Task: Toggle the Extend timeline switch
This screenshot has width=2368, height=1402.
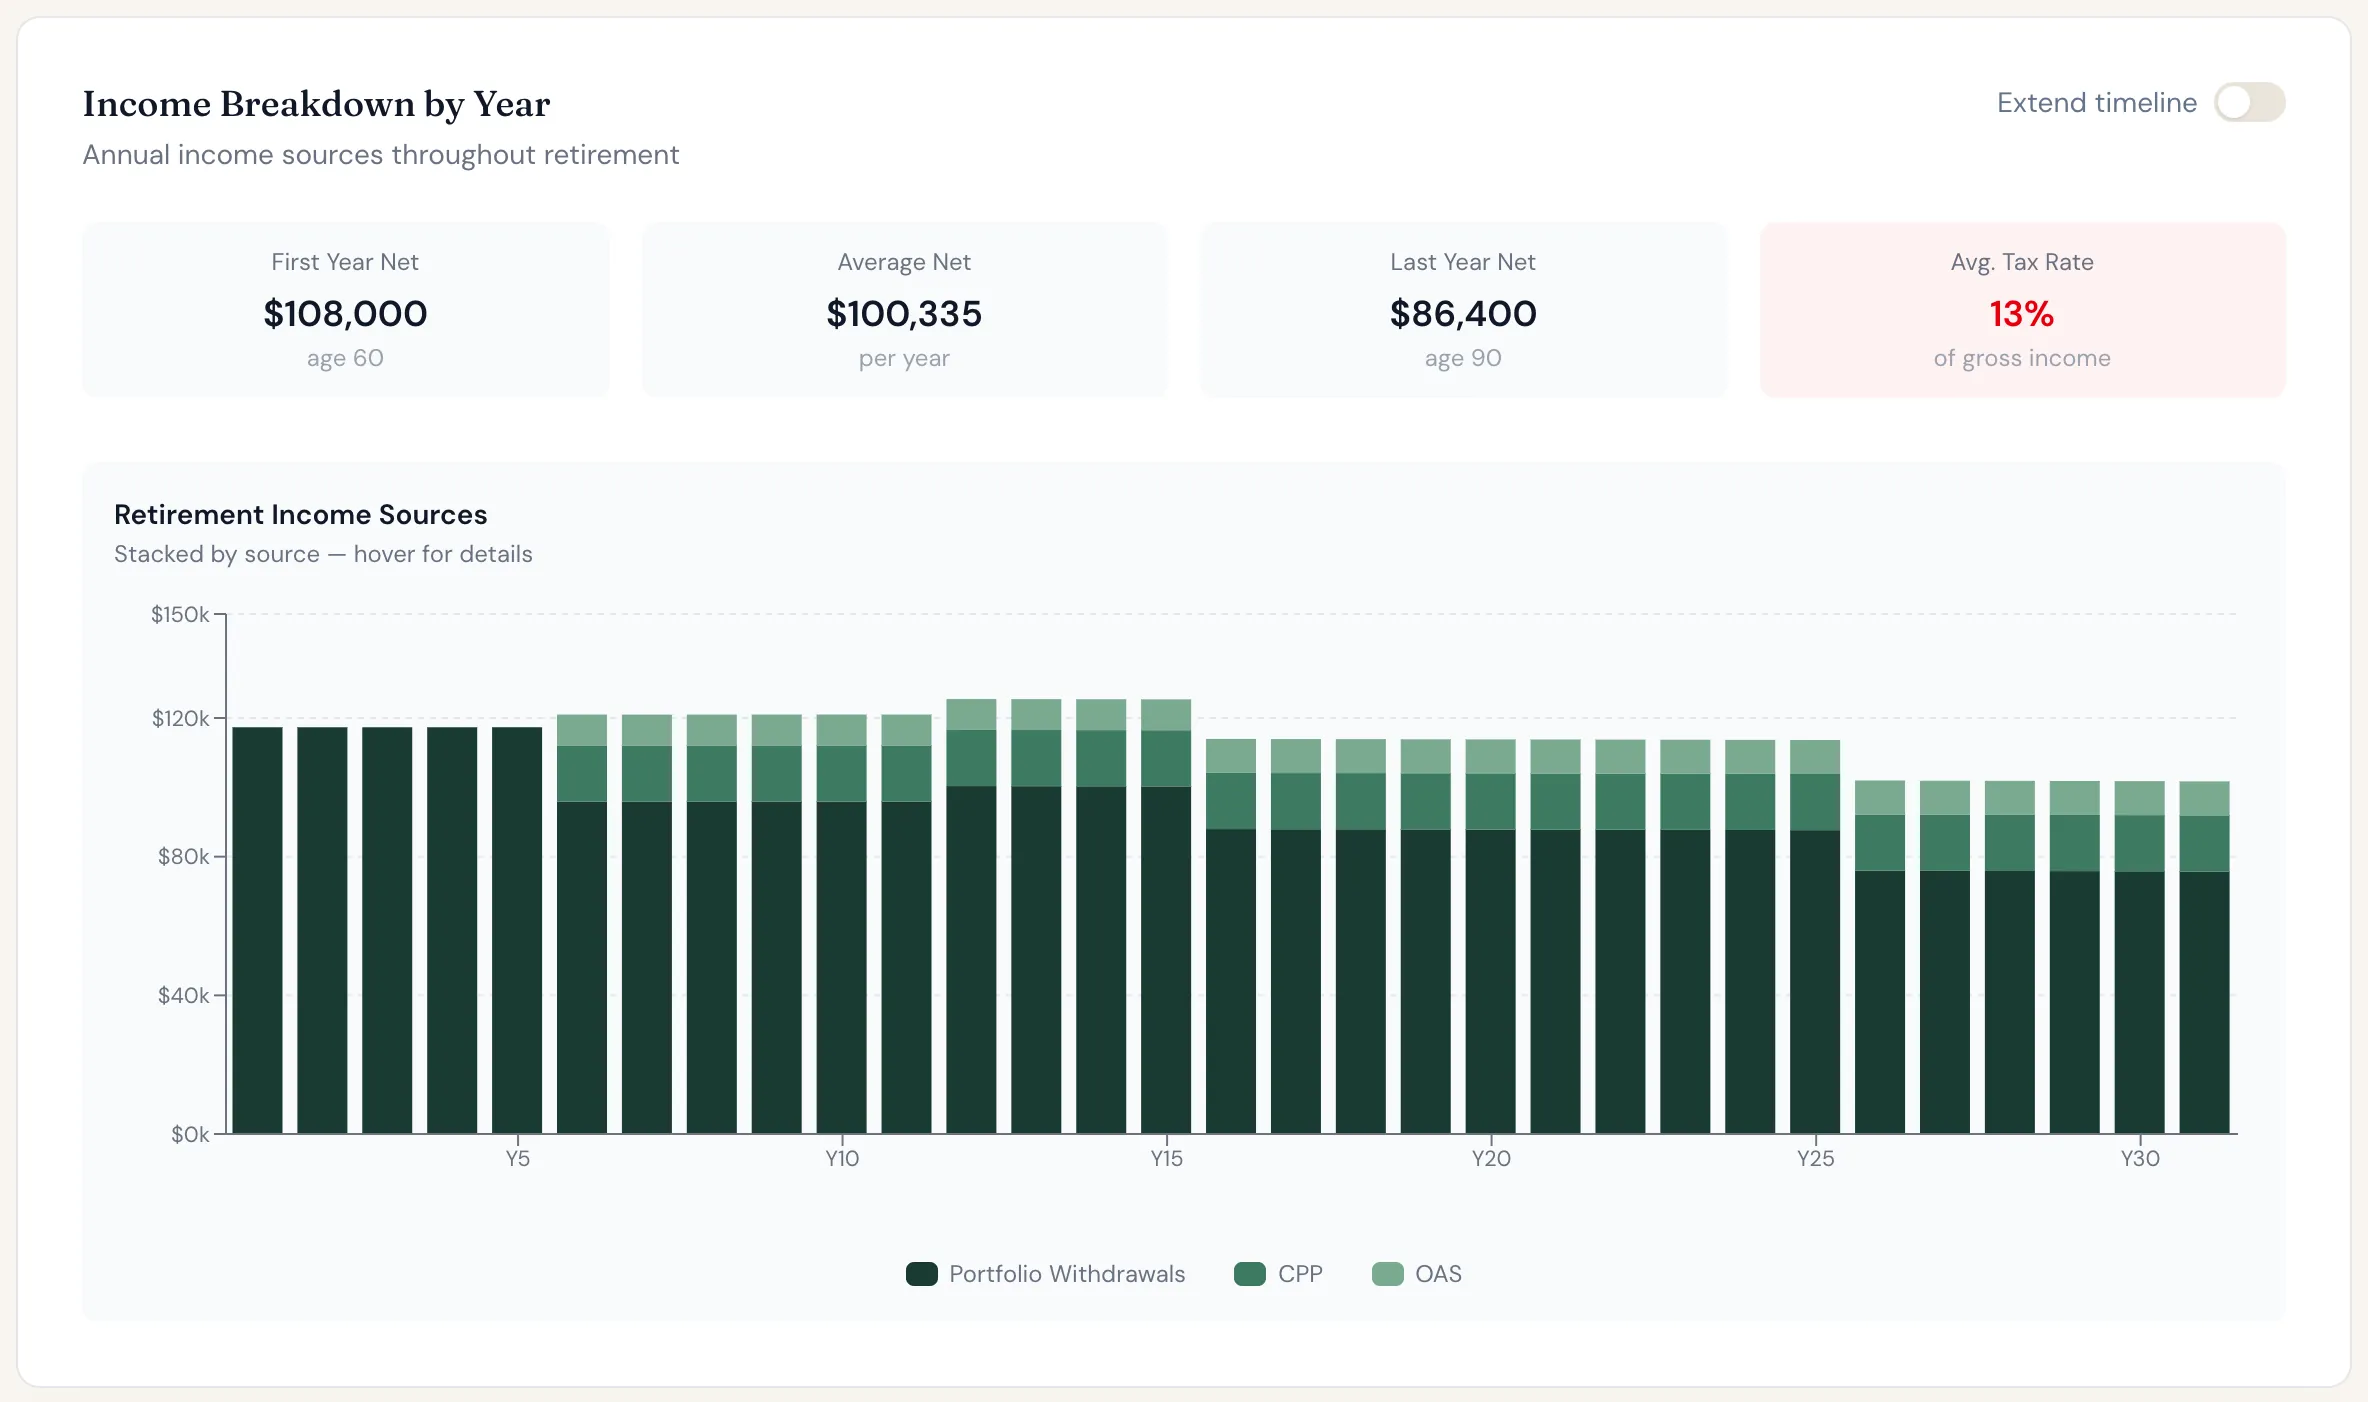Action: coord(2249,102)
